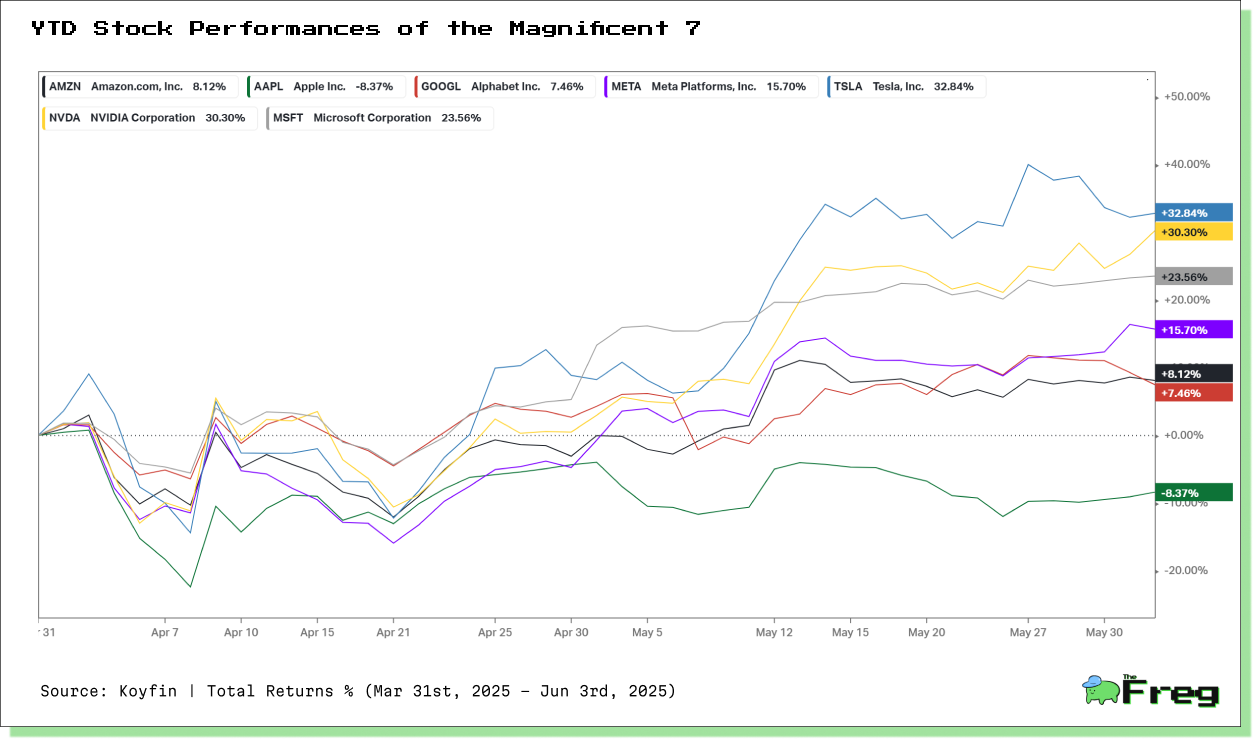The width and height of the screenshot is (1253, 739).
Task: Click the May 20 date on x-axis
Action: coord(927,633)
